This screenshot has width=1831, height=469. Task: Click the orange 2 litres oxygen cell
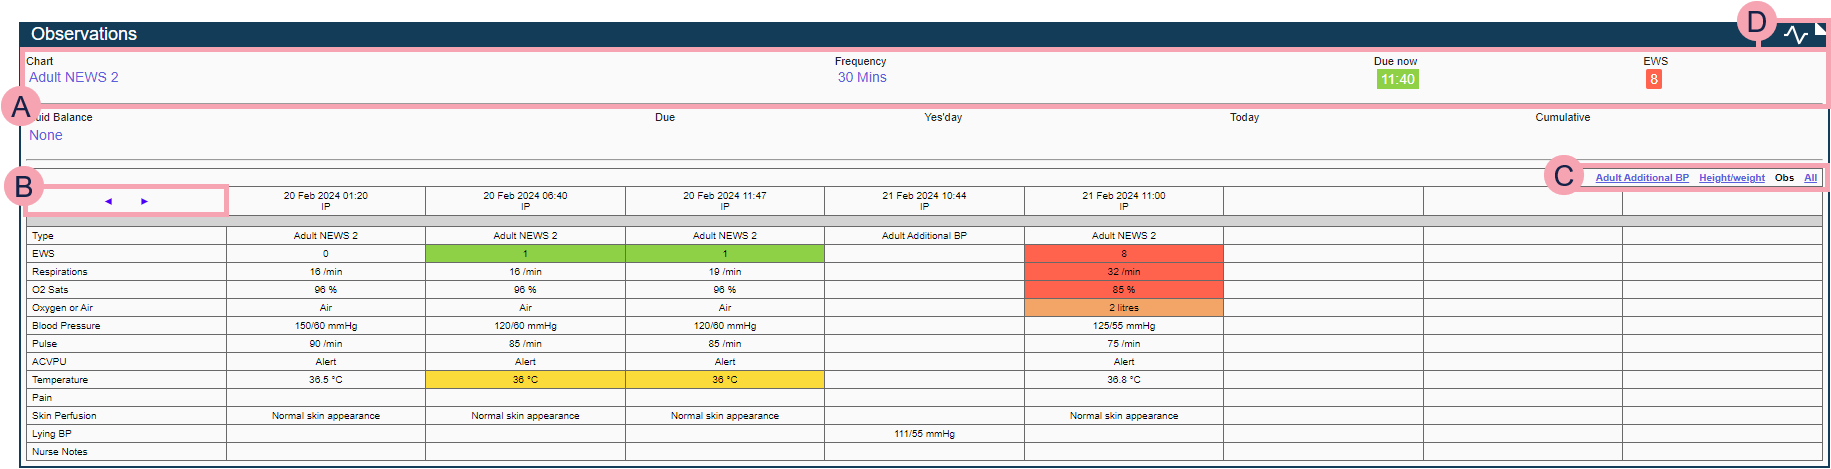(1123, 308)
